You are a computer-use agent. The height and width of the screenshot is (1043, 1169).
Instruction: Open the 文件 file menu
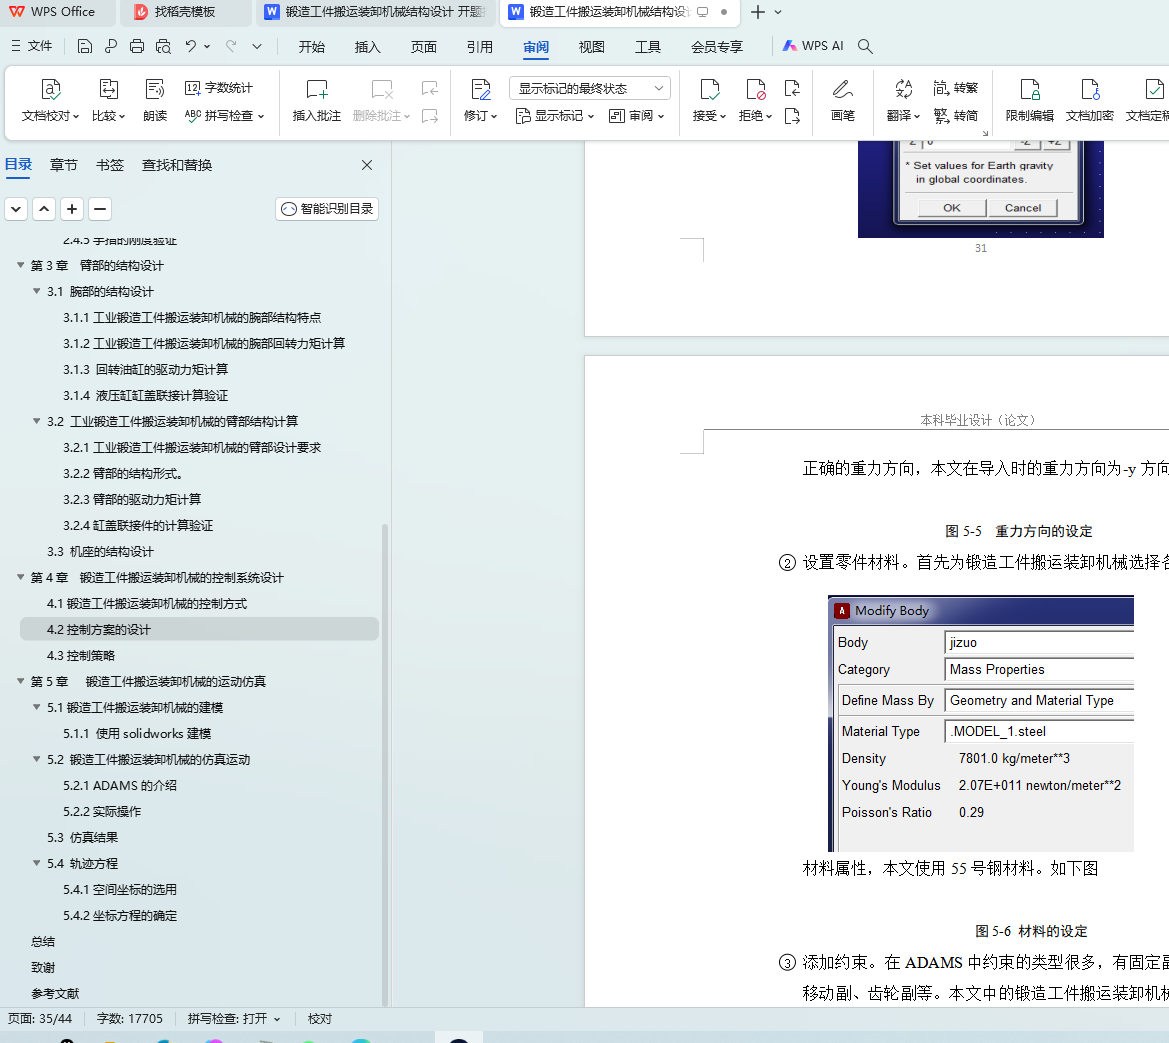[x=31, y=46]
